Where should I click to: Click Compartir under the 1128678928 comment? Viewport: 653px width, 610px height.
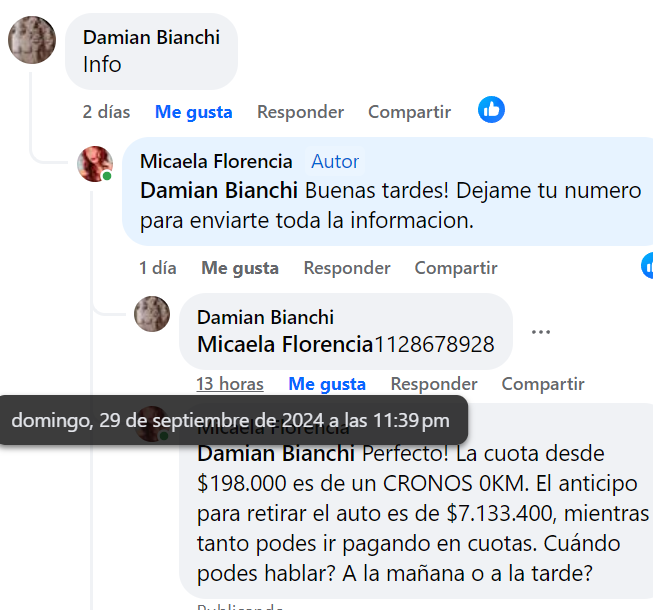point(543,384)
